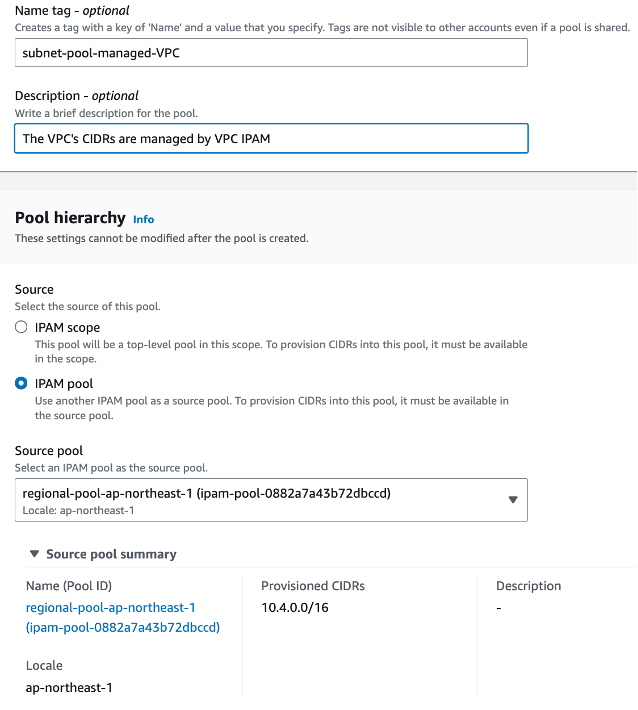Open the Info link beside Pool hierarchy
The width and height of the screenshot is (638, 710).
coord(144,219)
